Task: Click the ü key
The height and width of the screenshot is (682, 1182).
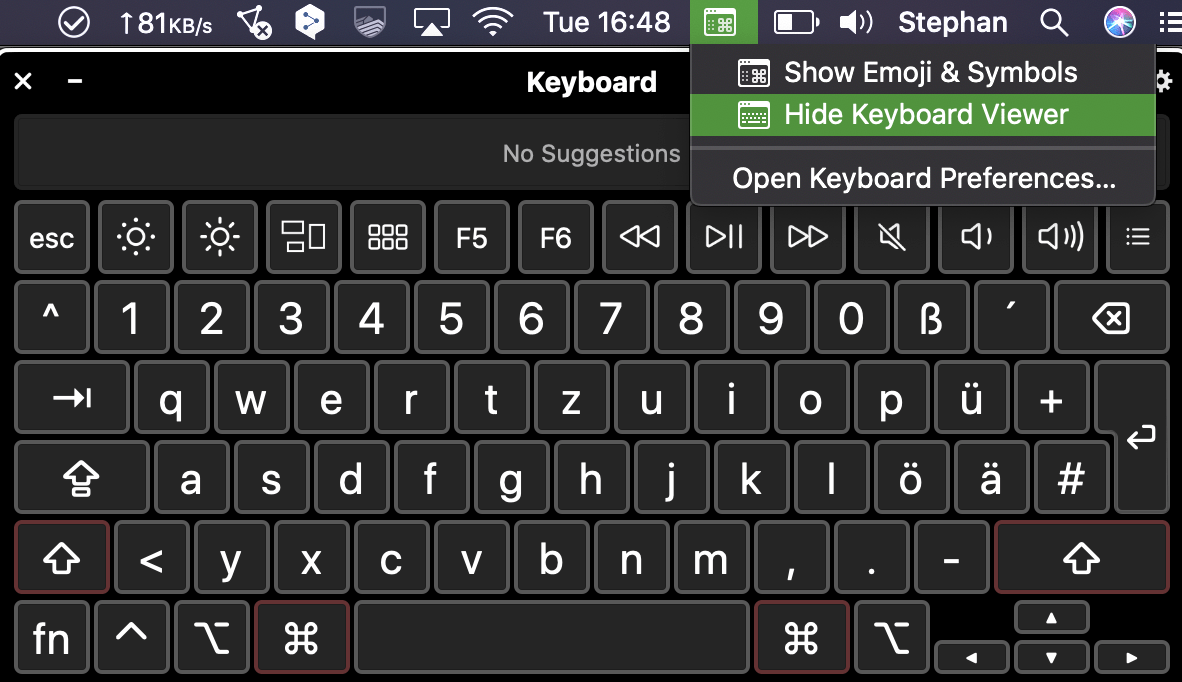Action: click(x=971, y=397)
